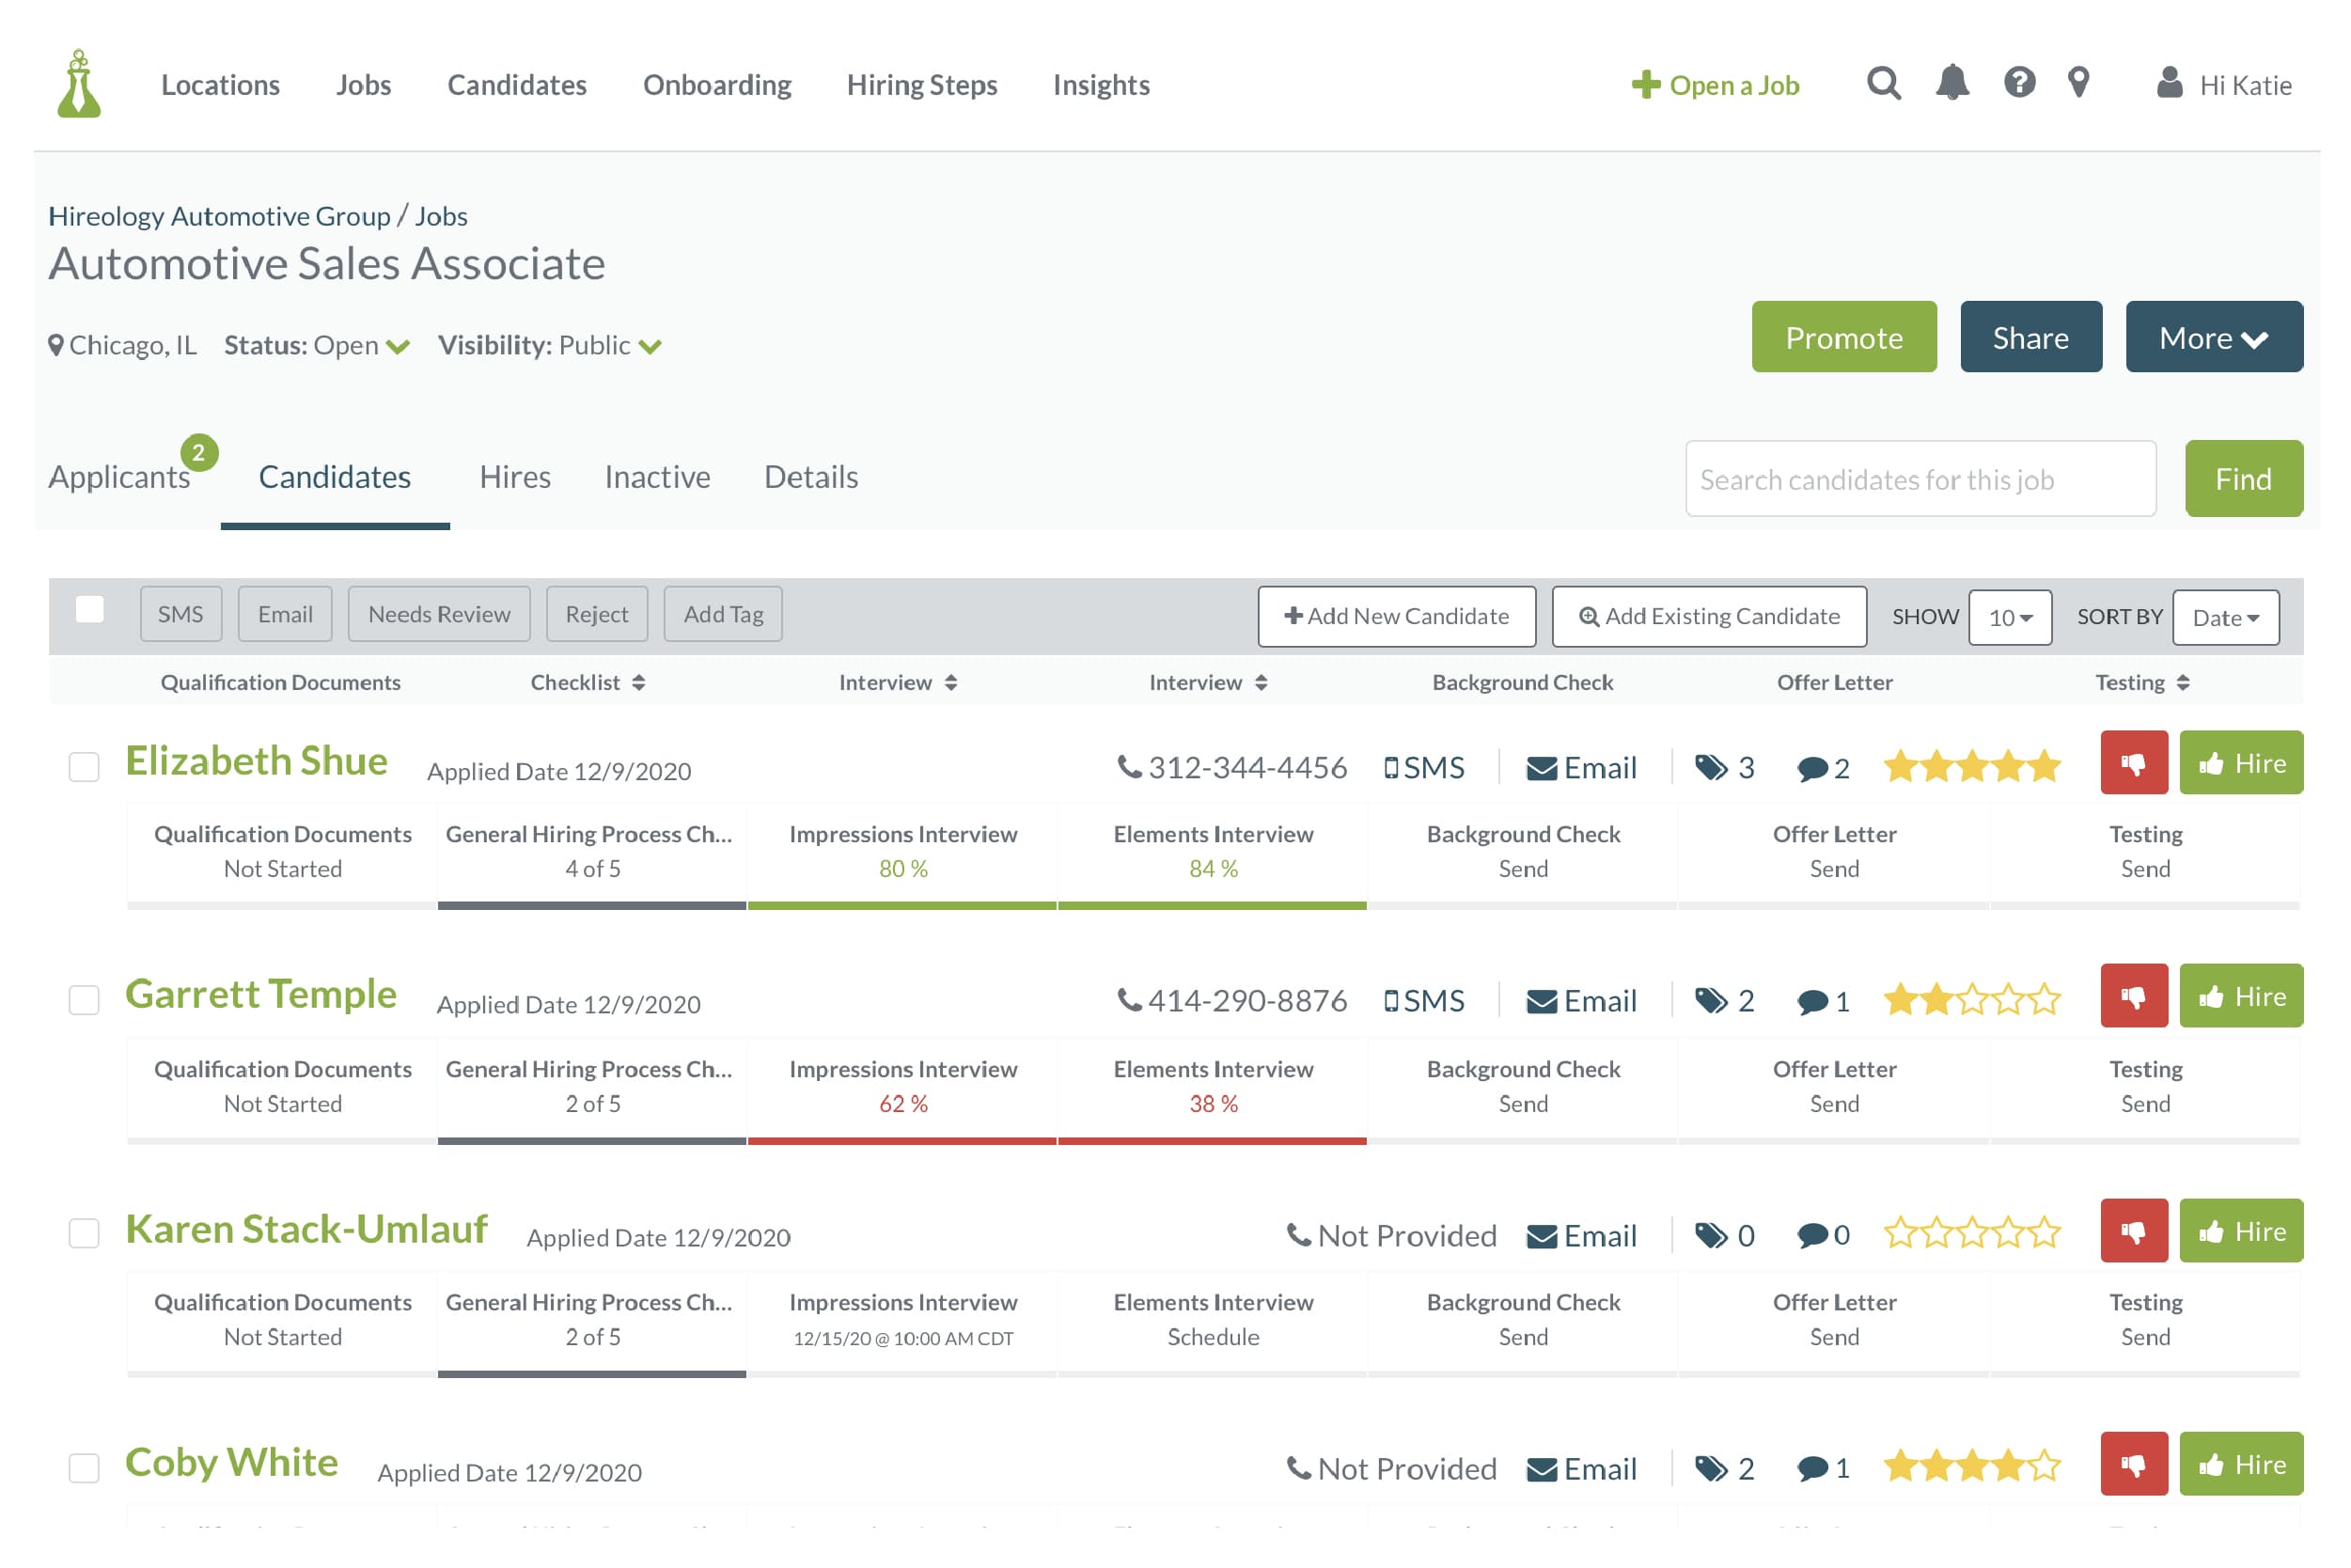This screenshot has width=2351, height=1568.
Task: Toggle the select-all checkbox in toolbar
Action: 90,610
